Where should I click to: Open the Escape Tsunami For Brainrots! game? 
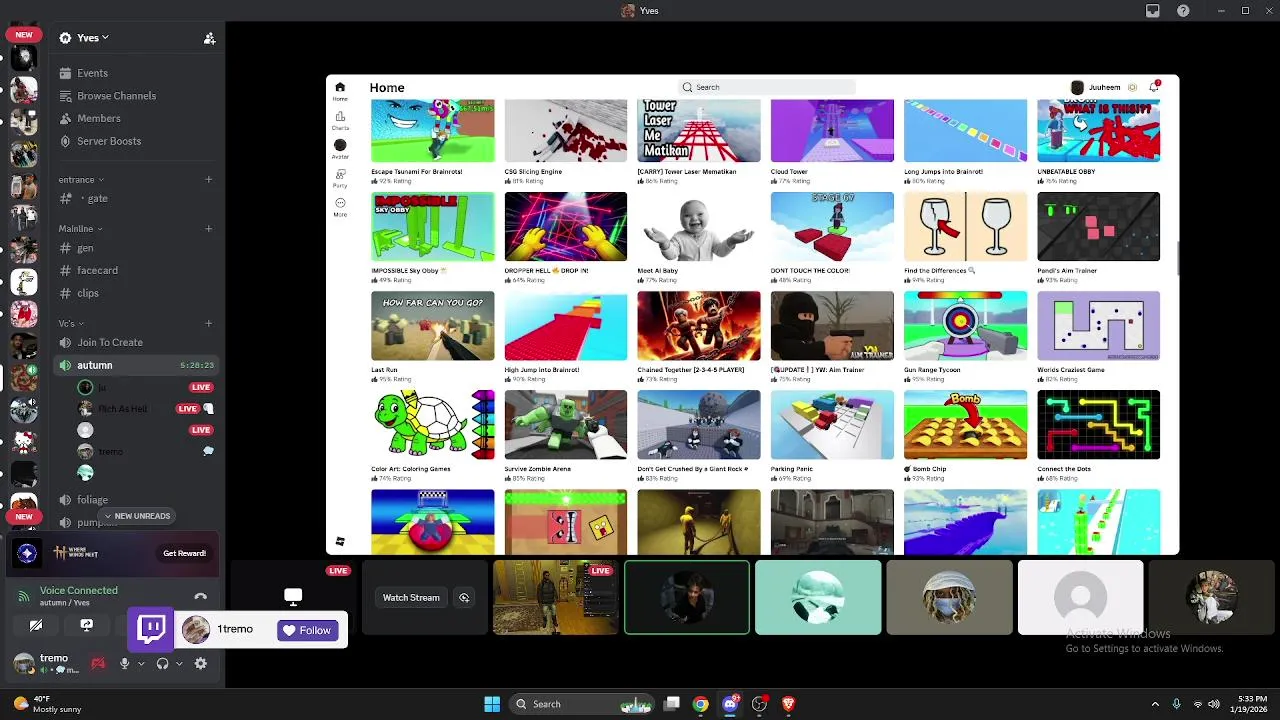tap(432, 130)
